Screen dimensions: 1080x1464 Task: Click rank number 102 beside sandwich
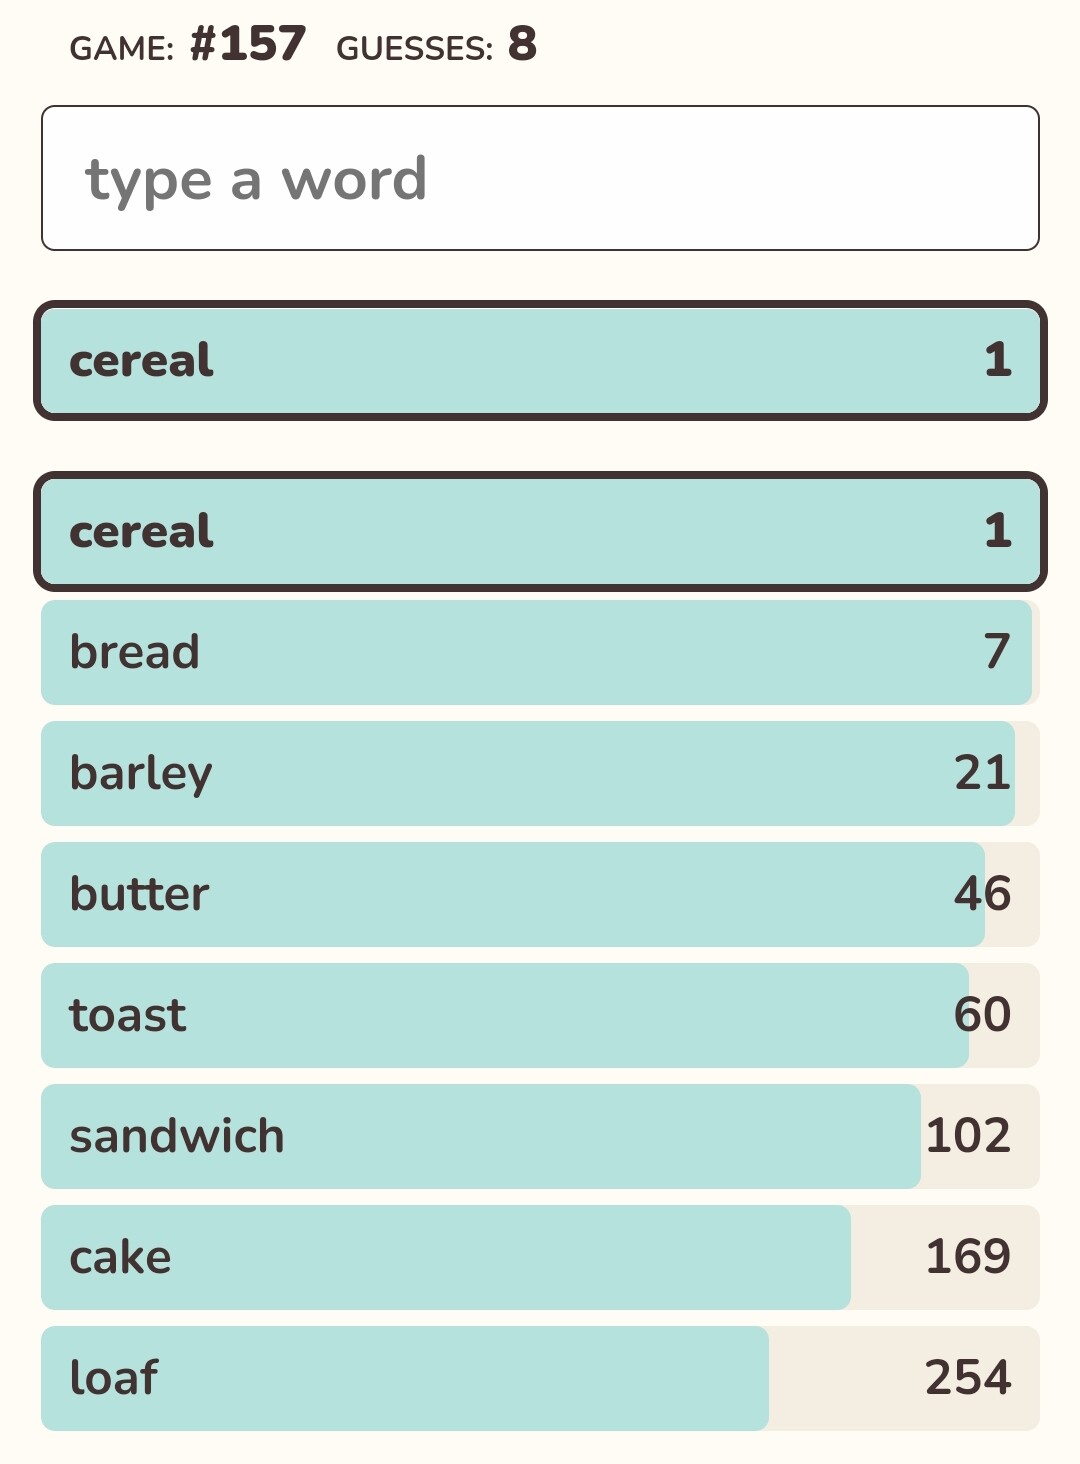(x=968, y=1136)
